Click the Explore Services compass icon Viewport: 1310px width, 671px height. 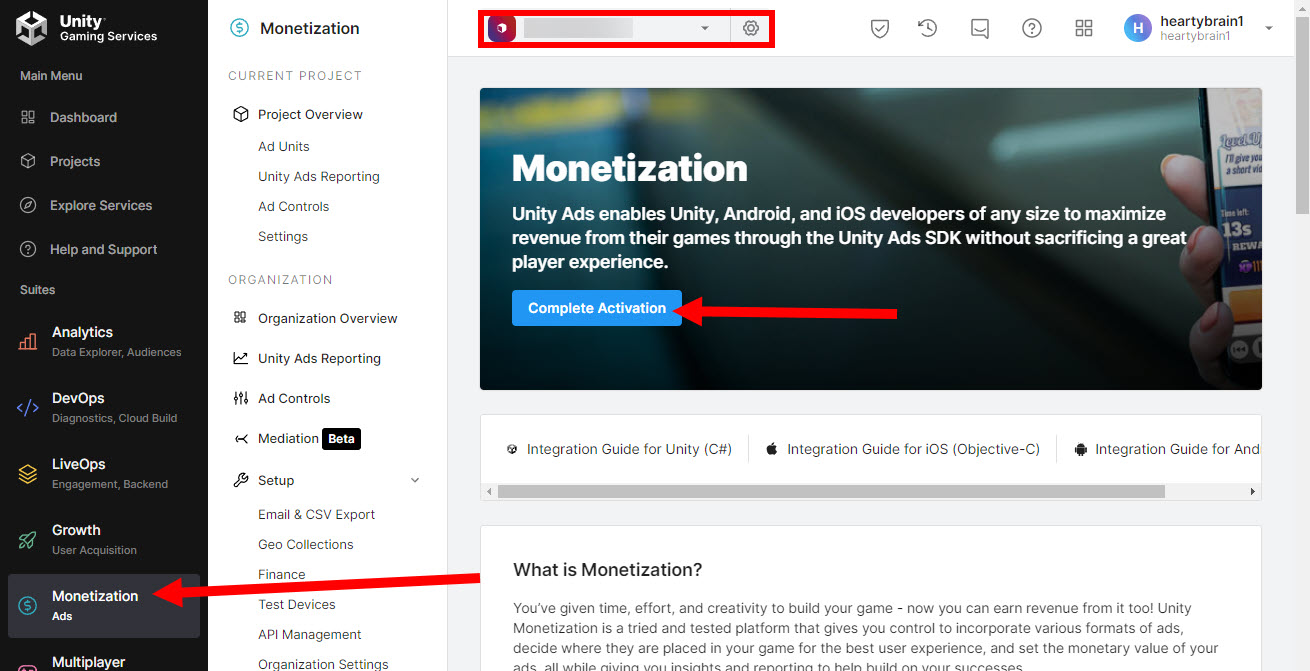[x=28, y=205]
